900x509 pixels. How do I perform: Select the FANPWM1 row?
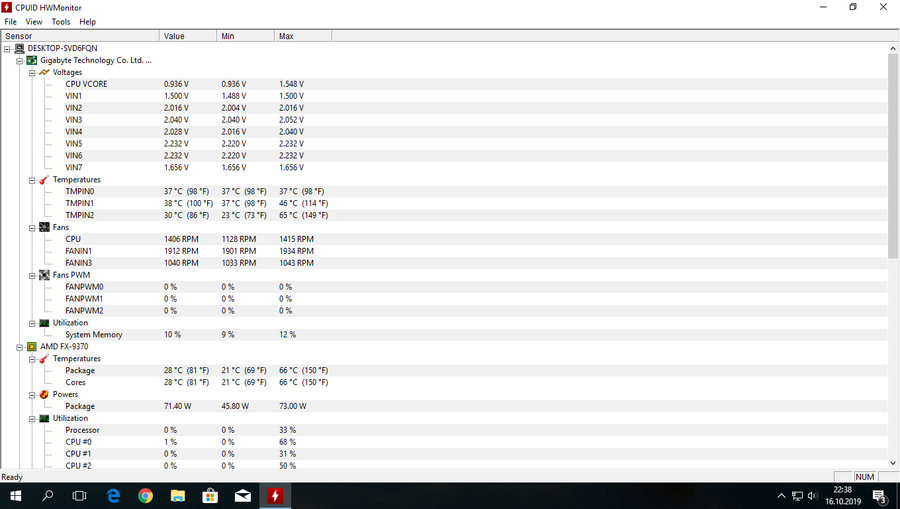point(444,298)
